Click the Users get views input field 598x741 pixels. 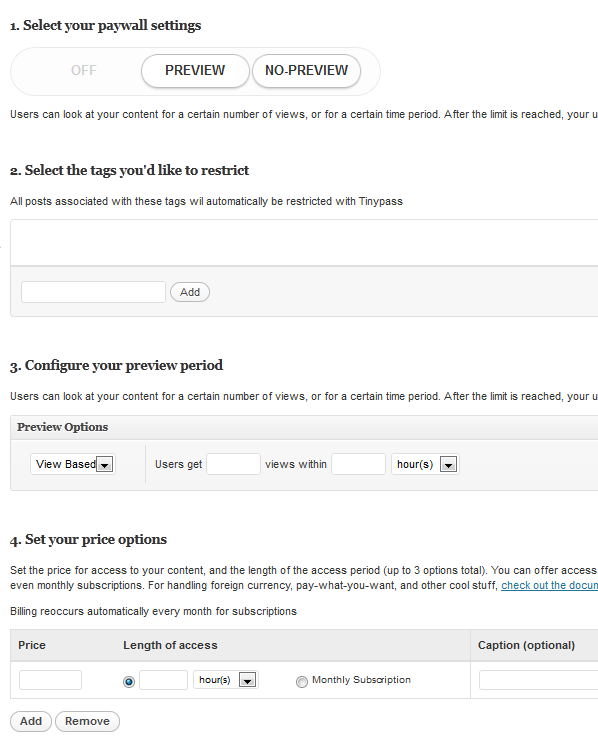(x=234, y=464)
